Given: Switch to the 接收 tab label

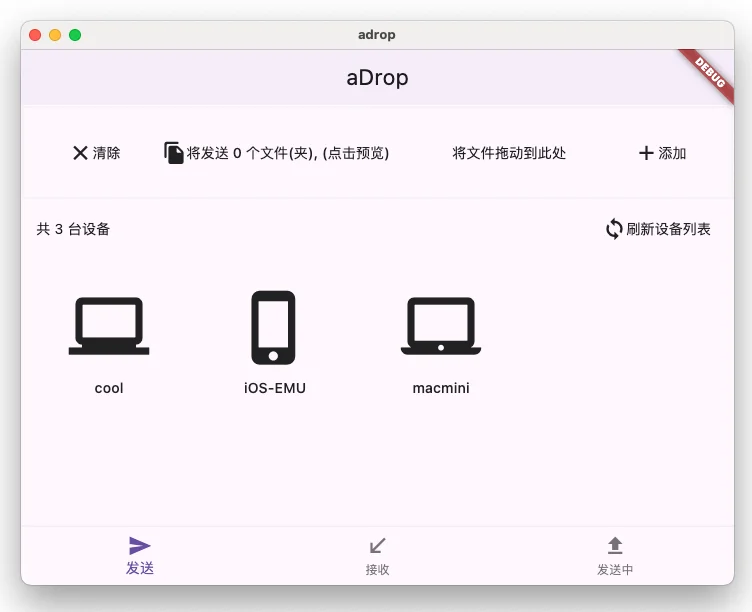Looking at the screenshot, I should click(377, 569).
